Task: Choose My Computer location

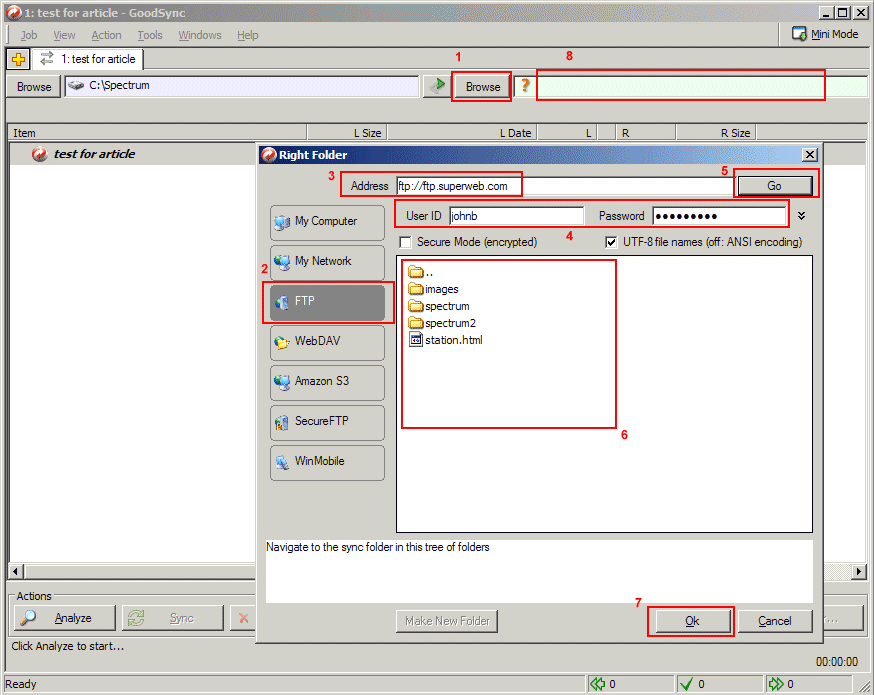Action: [x=327, y=222]
